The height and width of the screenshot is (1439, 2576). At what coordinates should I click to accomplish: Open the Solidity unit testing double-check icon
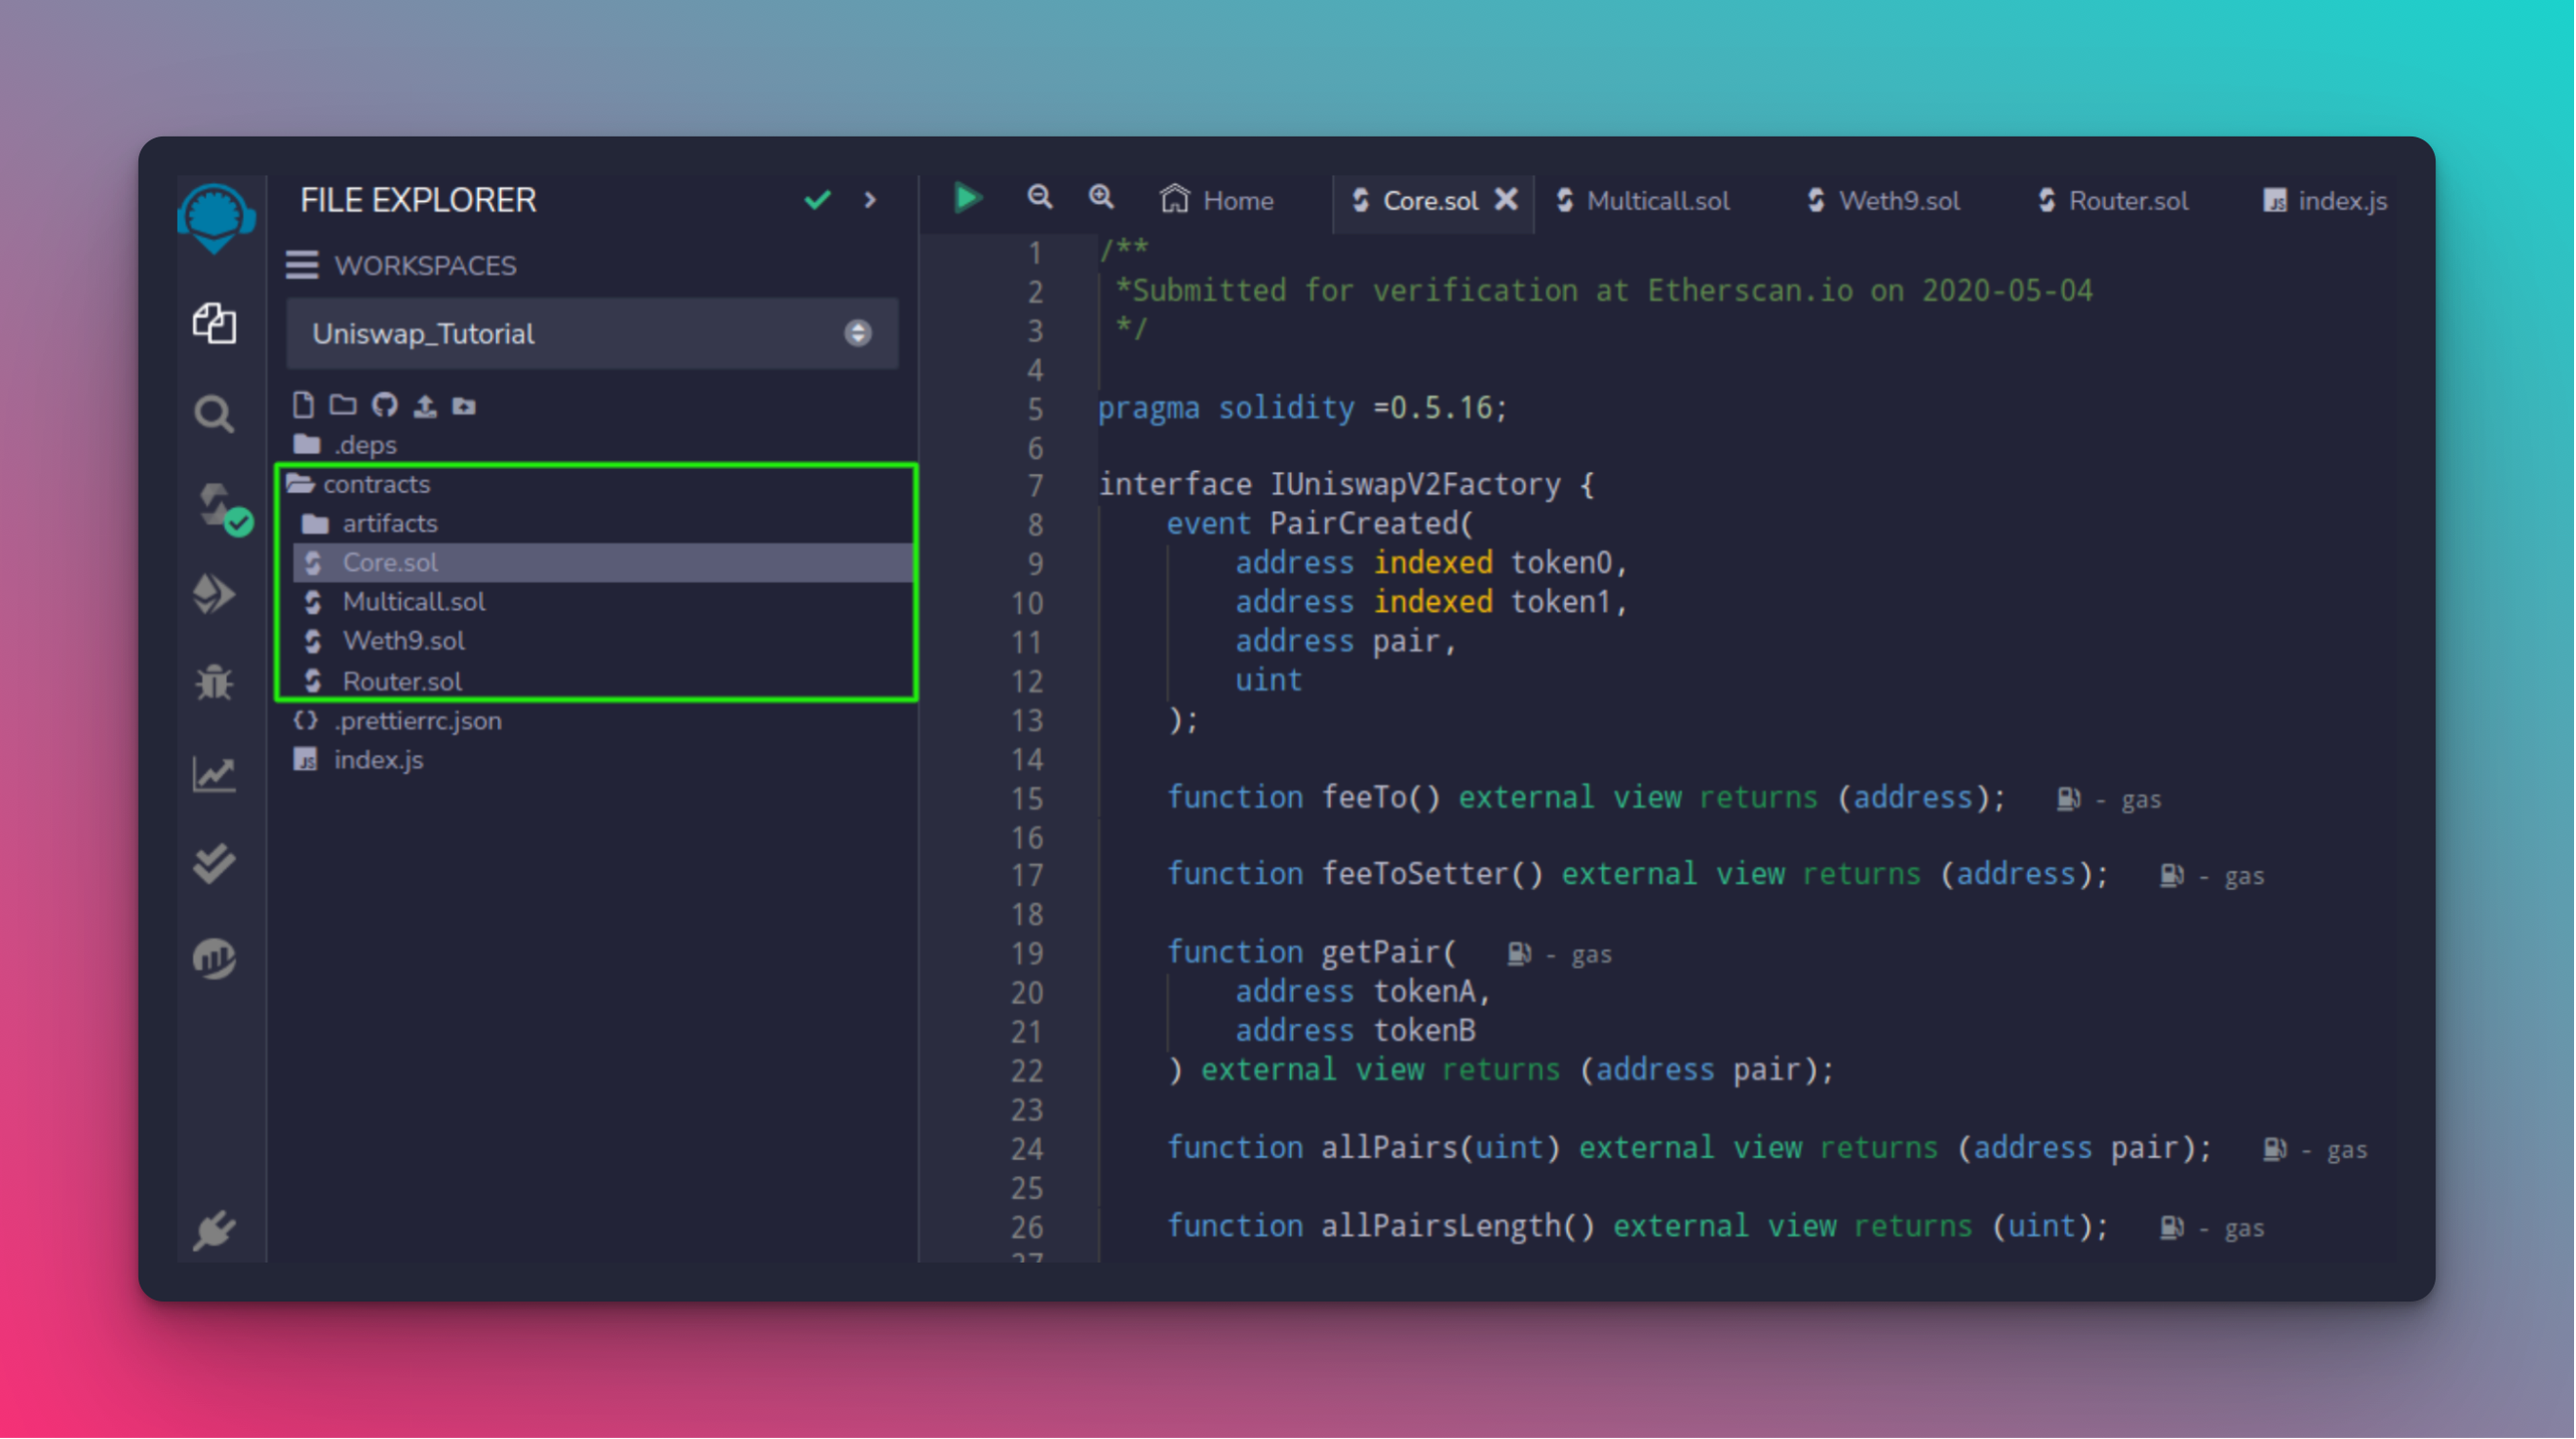214,863
